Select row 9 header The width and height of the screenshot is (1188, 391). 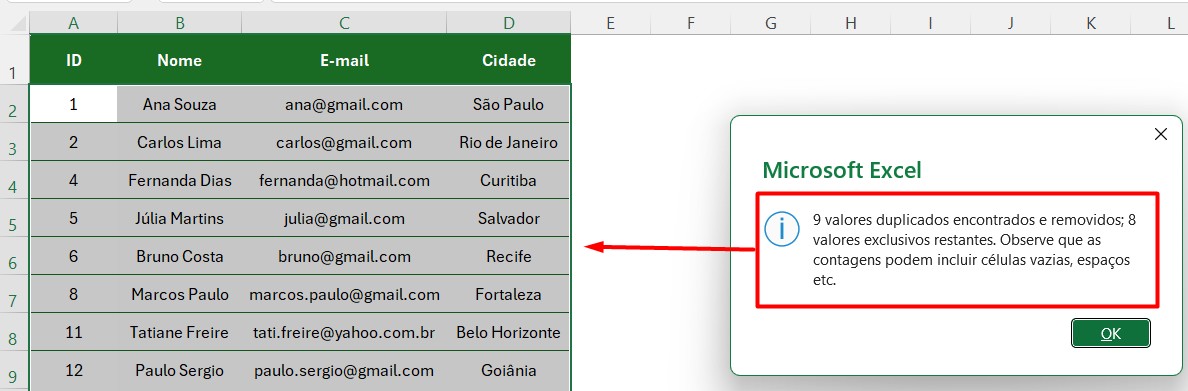tap(14, 370)
